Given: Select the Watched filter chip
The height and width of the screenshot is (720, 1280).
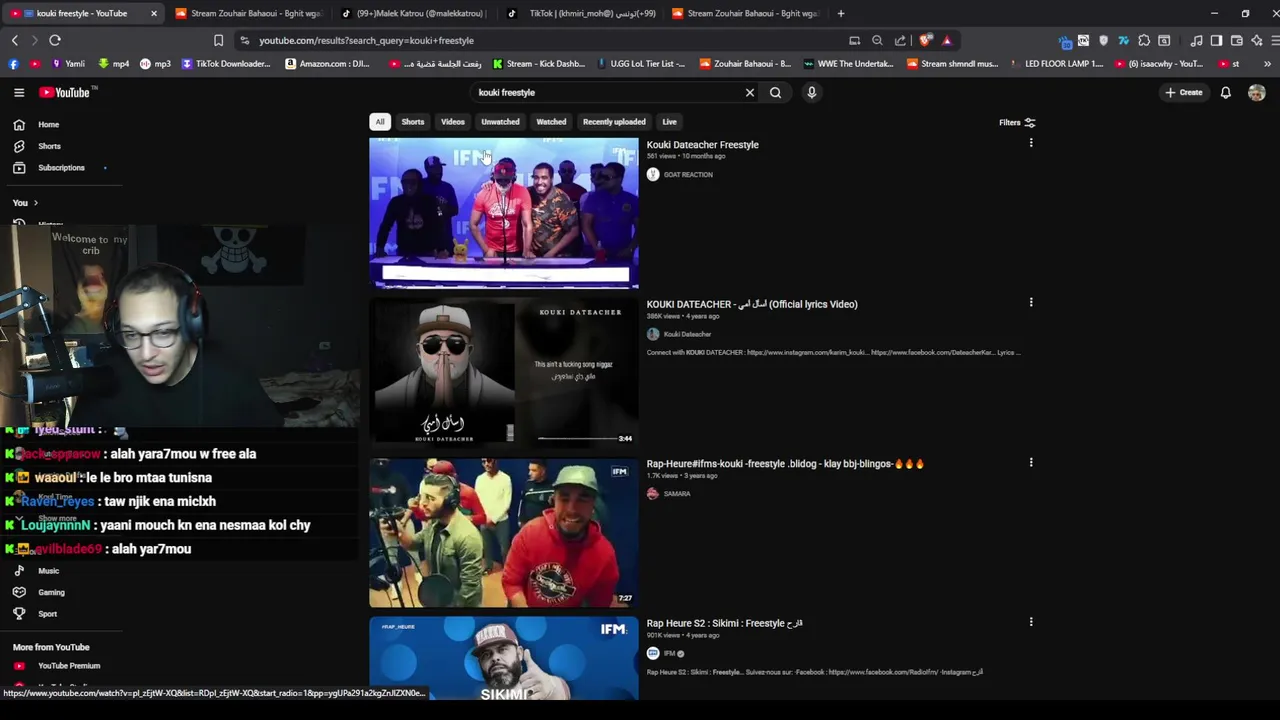Looking at the screenshot, I should 551,122.
